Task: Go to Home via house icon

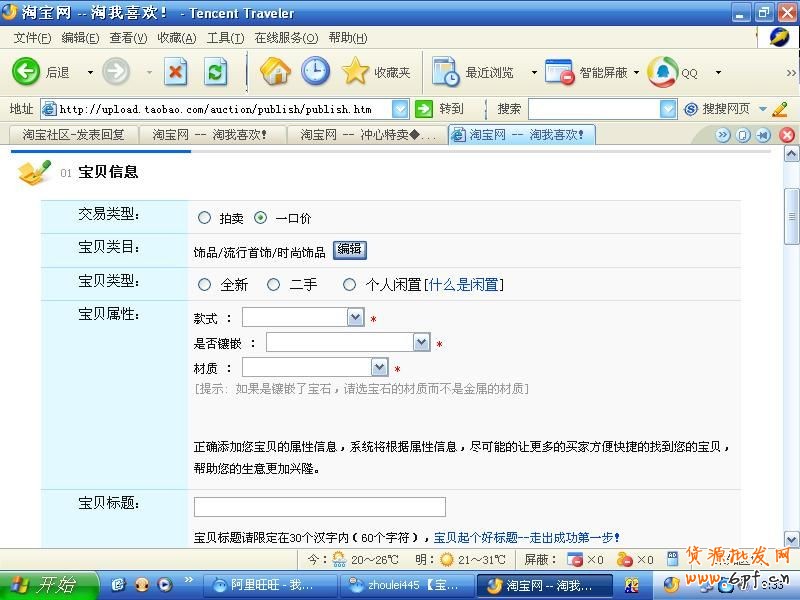Action: coord(275,72)
